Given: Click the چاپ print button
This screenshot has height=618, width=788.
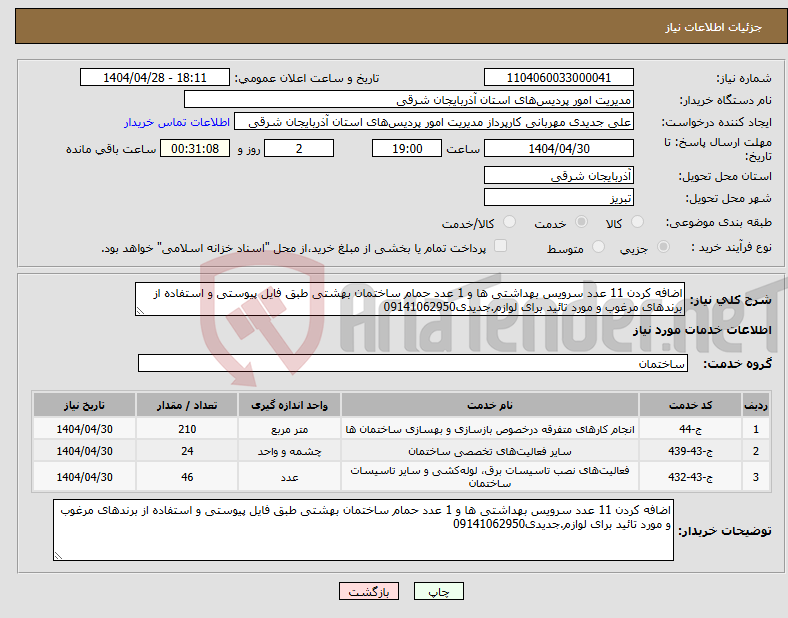Looking at the screenshot, I should tap(439, 591).
